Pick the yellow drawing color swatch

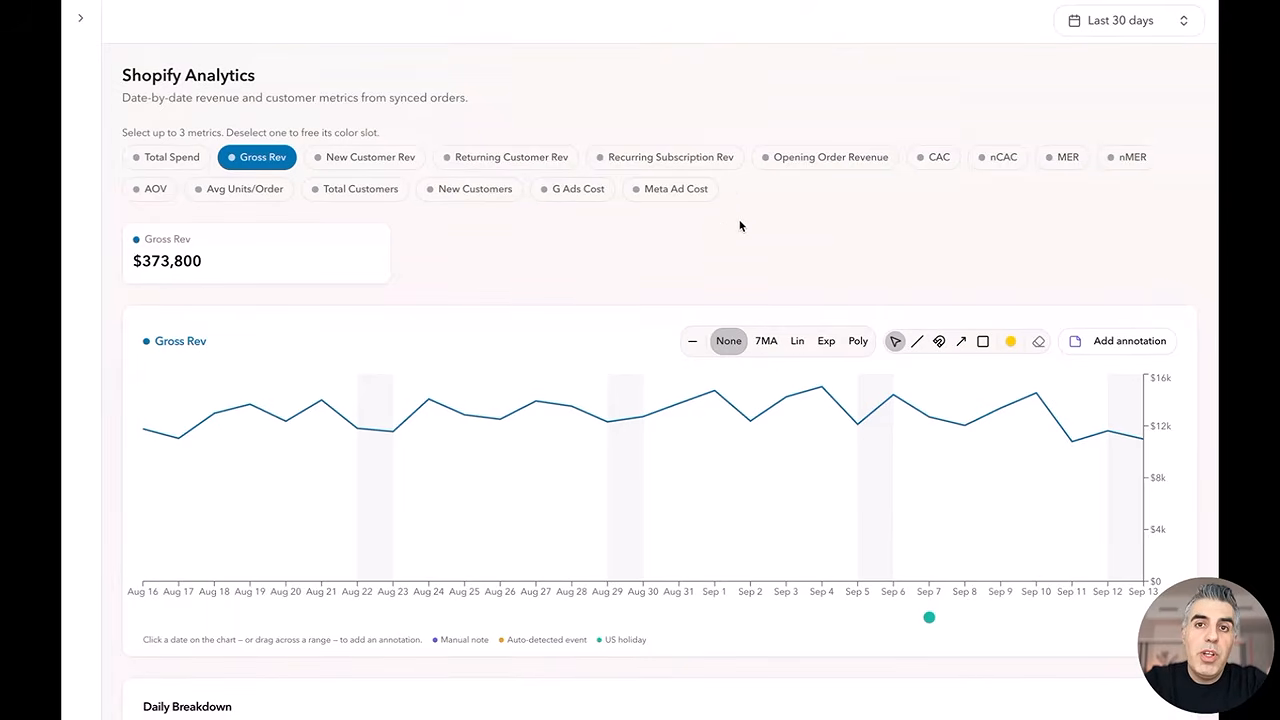pyautogui.click(x=1011, y=341)
